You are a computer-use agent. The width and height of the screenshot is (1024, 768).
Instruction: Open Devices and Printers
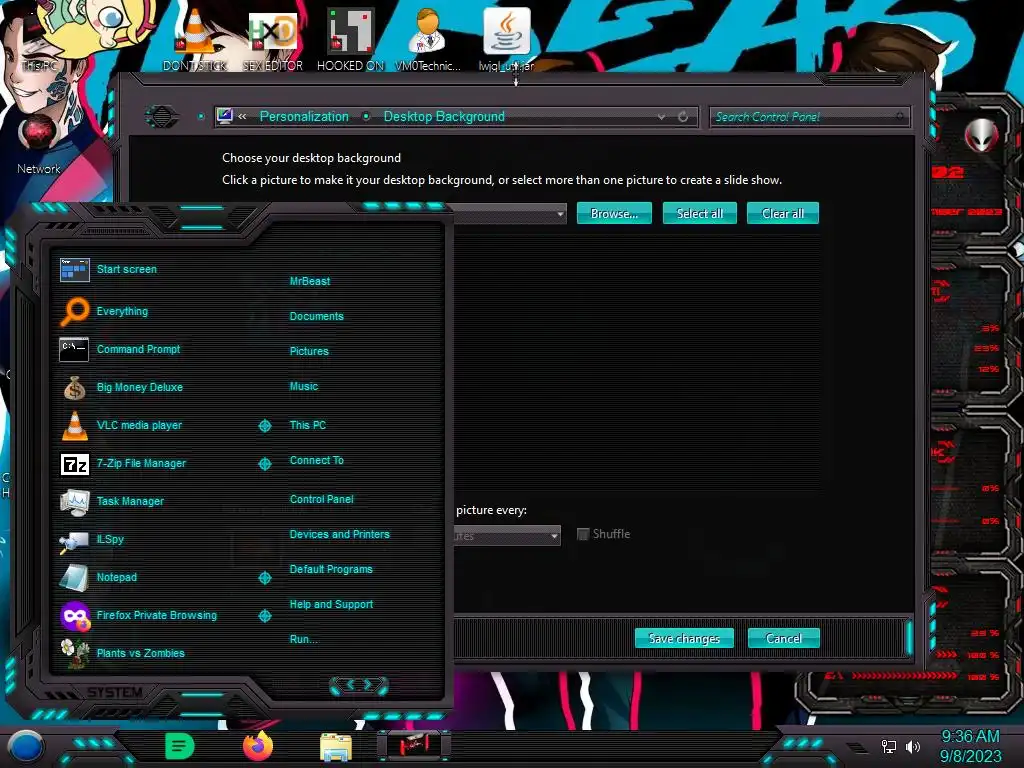click(339, 534)
